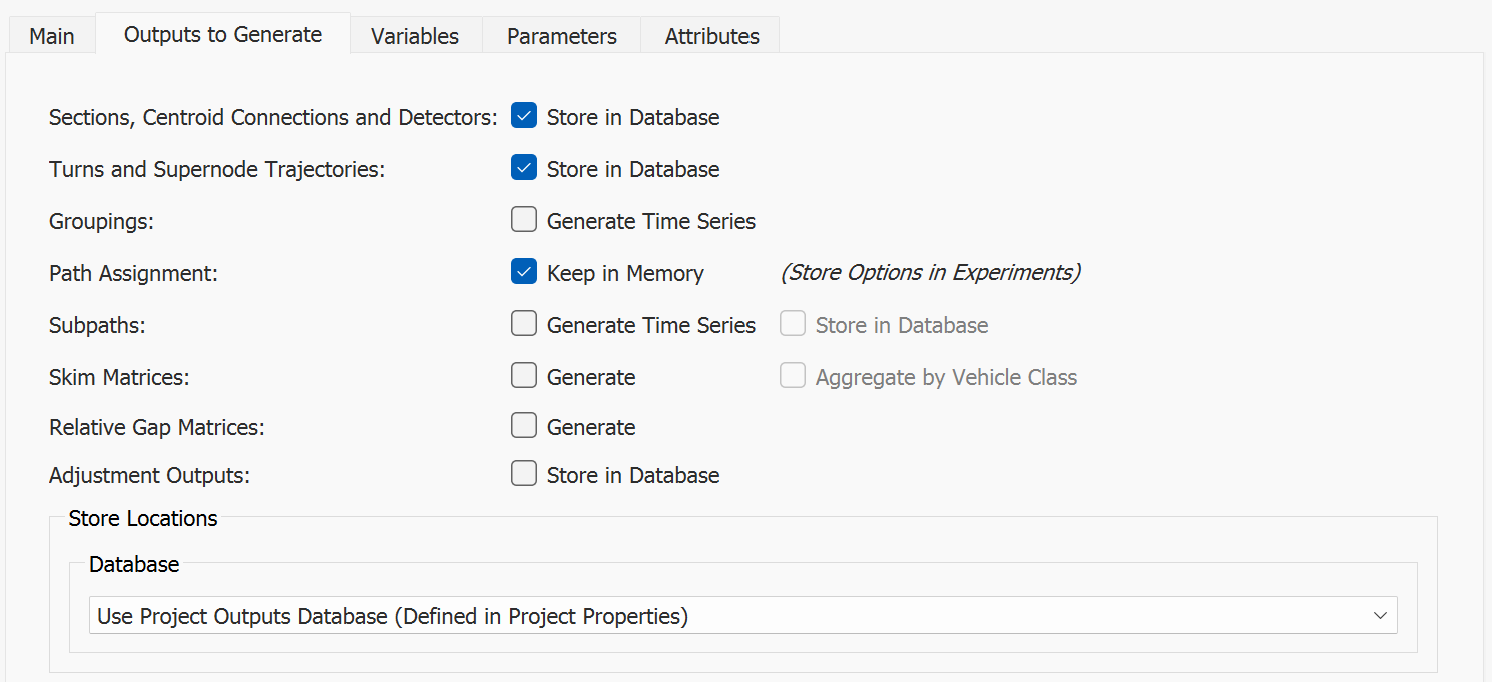Image resolution: width=1492 pixels, height=682 pixels.
Task: Click the Store Options in Experiments note
Action: tap(930, 272)
